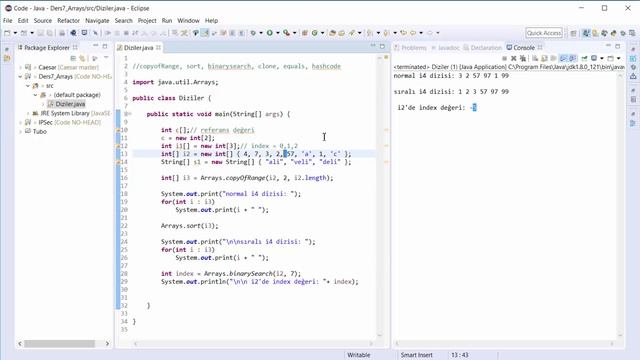Collapse the src folder
The image size is (640, 360).
tap(28, 86)
